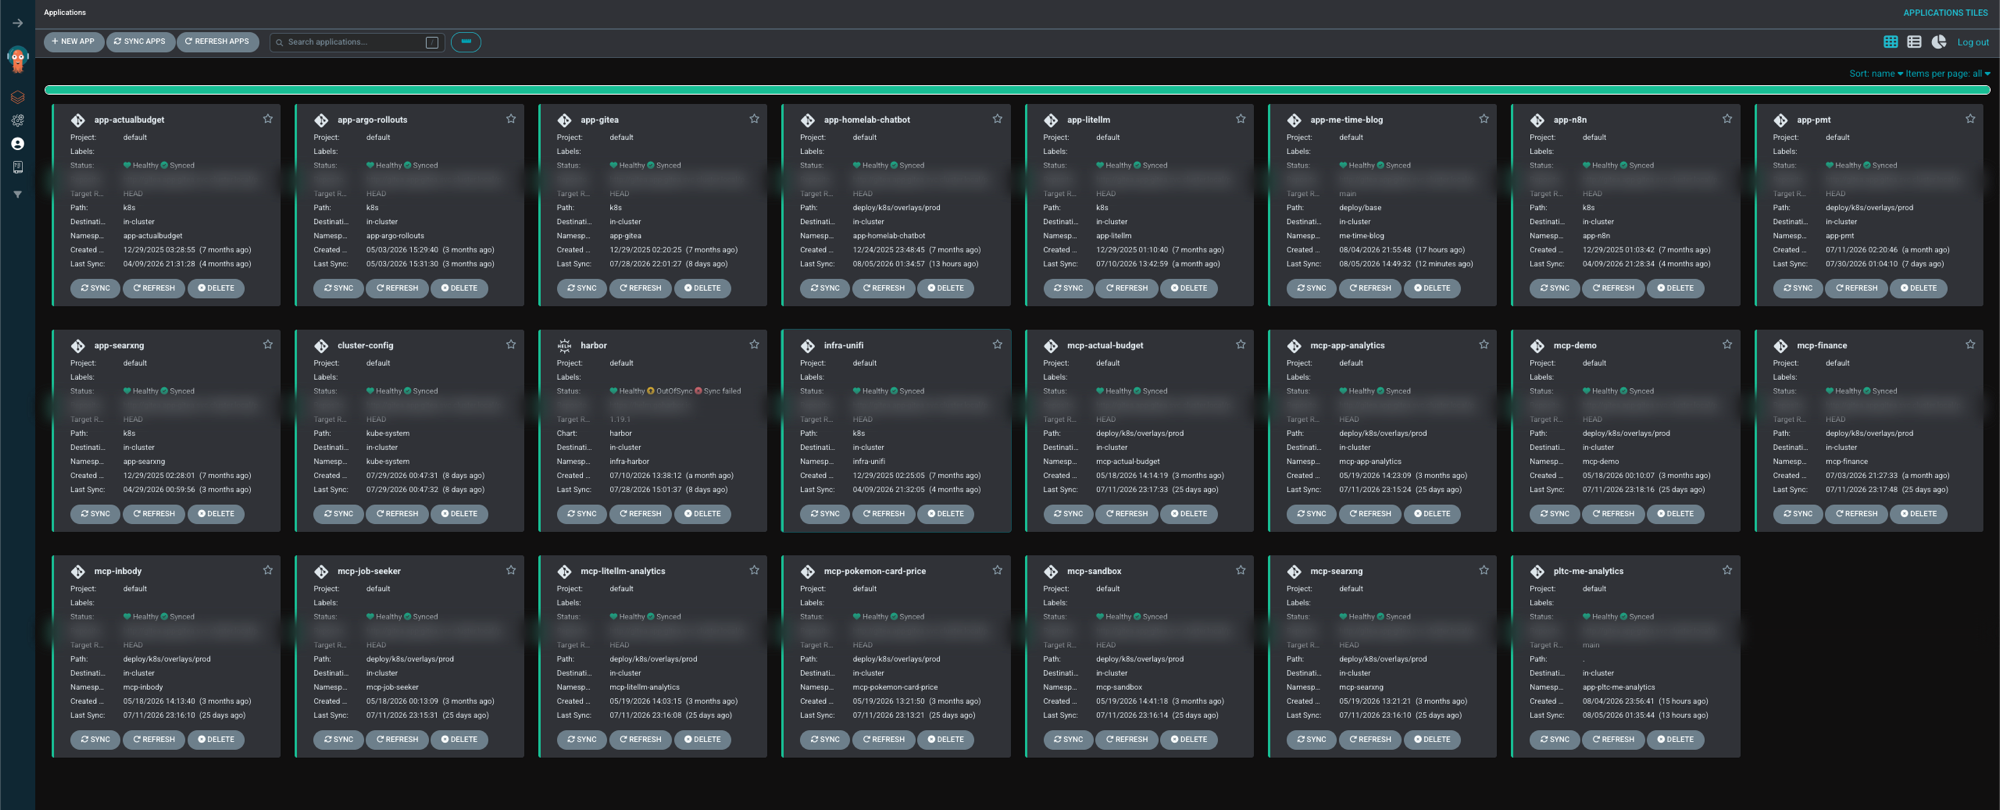Sync the mcp-inbody application
This screenshot has height=810, width=2000.
95,740
